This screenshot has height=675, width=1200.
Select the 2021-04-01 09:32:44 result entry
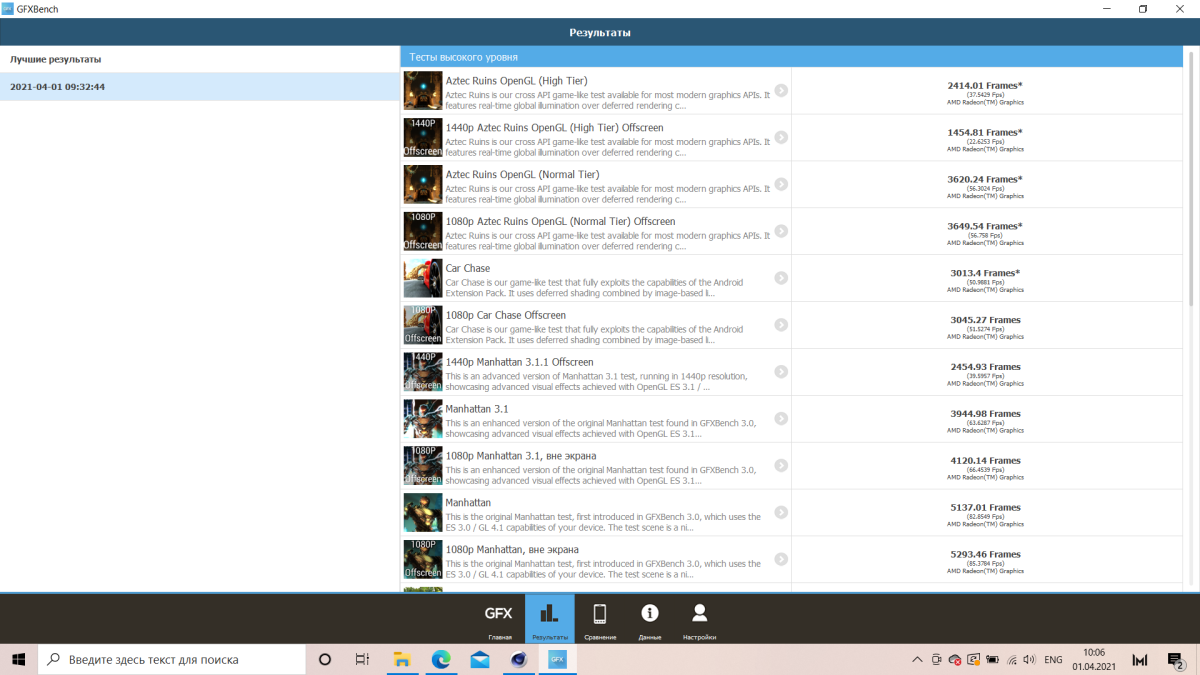pos(200,87)
